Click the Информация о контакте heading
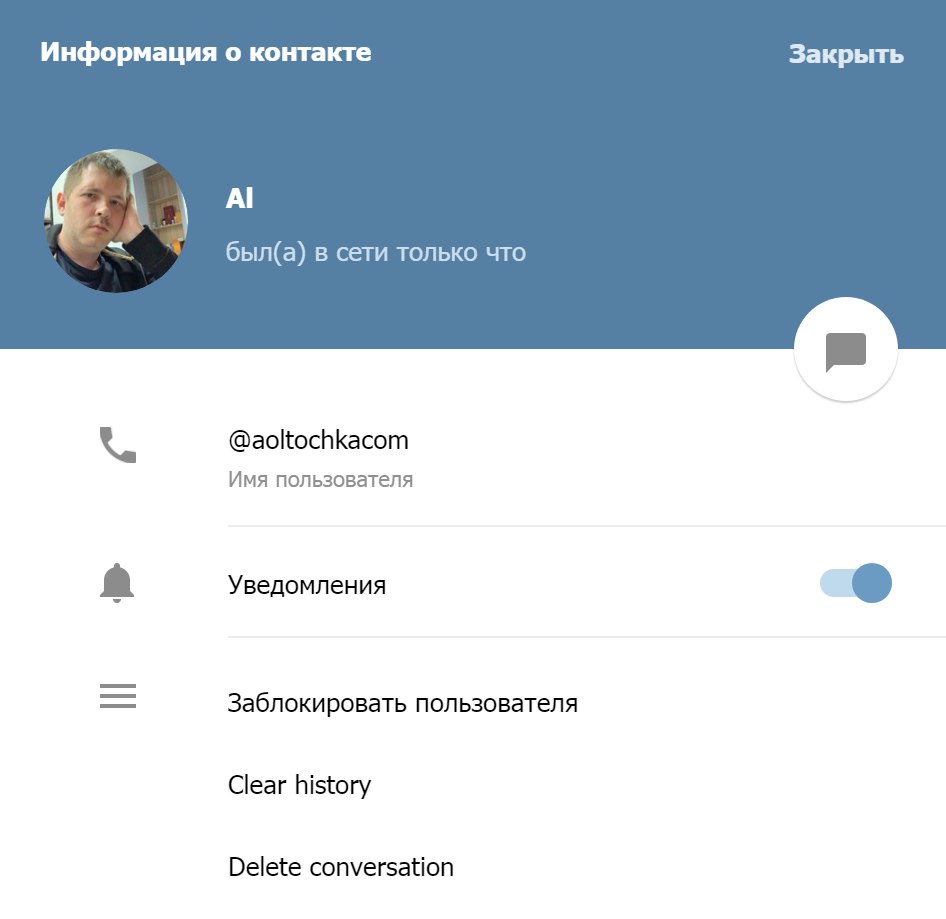This screenshot has width=946, height=919. [x=206, y=52]
